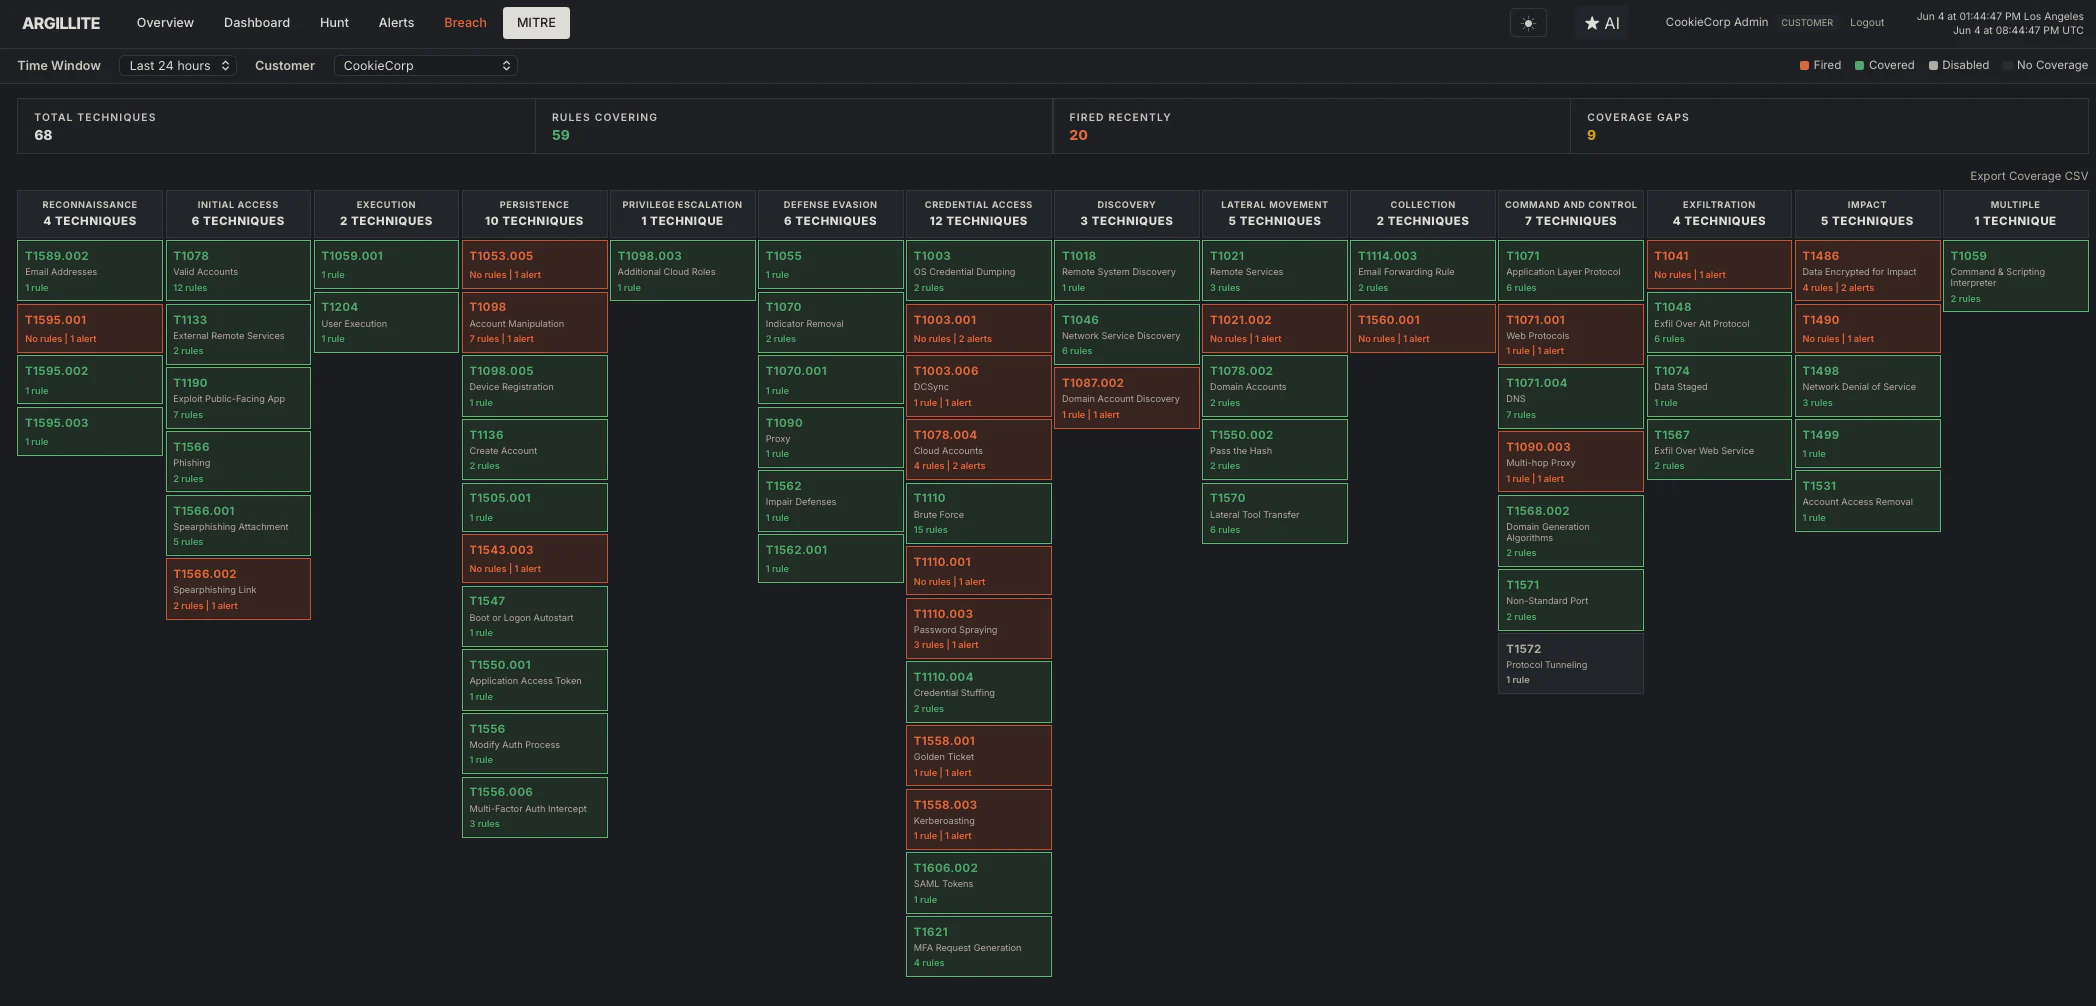Viewport: 2096px width, 1006px height.
Task: Go to the Overview tab
Action: click(165, 22)
